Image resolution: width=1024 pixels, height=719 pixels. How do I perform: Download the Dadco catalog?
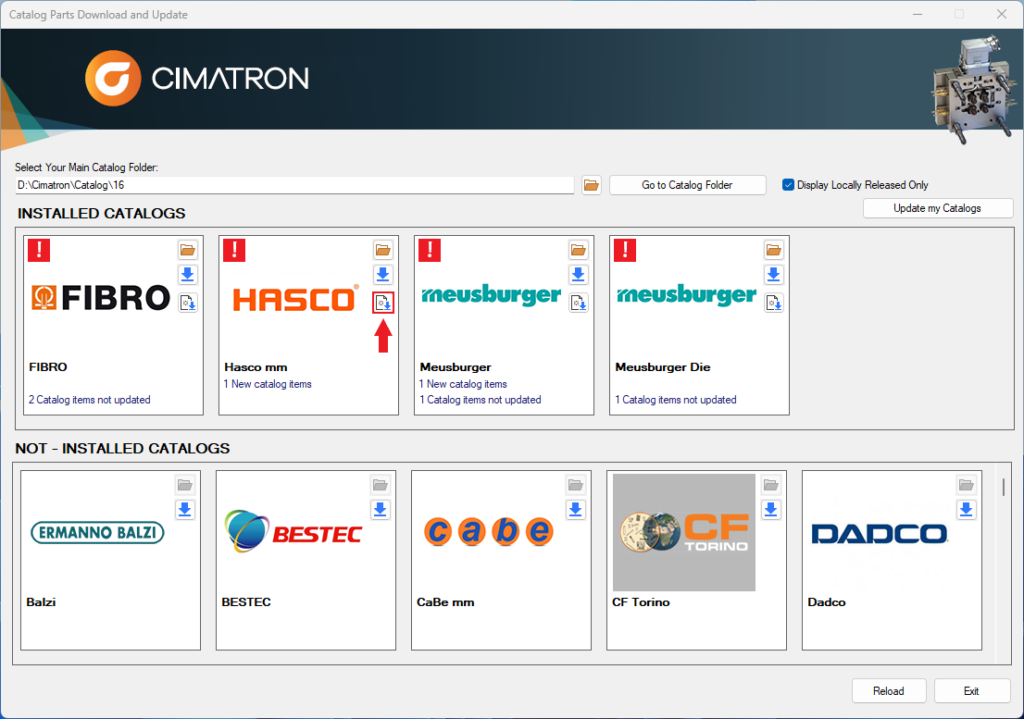tap(966, 510)
